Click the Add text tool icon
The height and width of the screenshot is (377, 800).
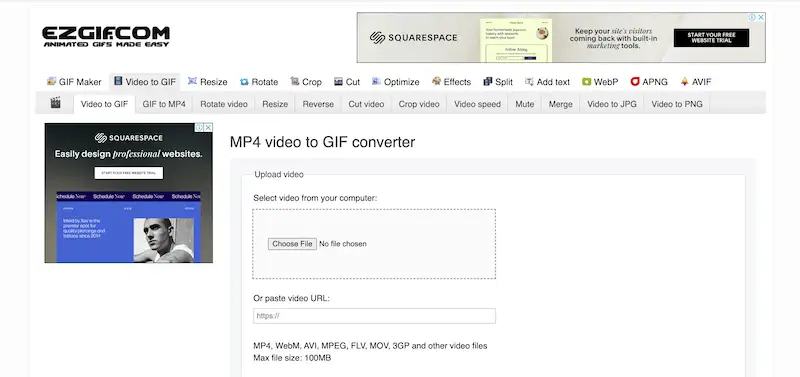[529, 82]
